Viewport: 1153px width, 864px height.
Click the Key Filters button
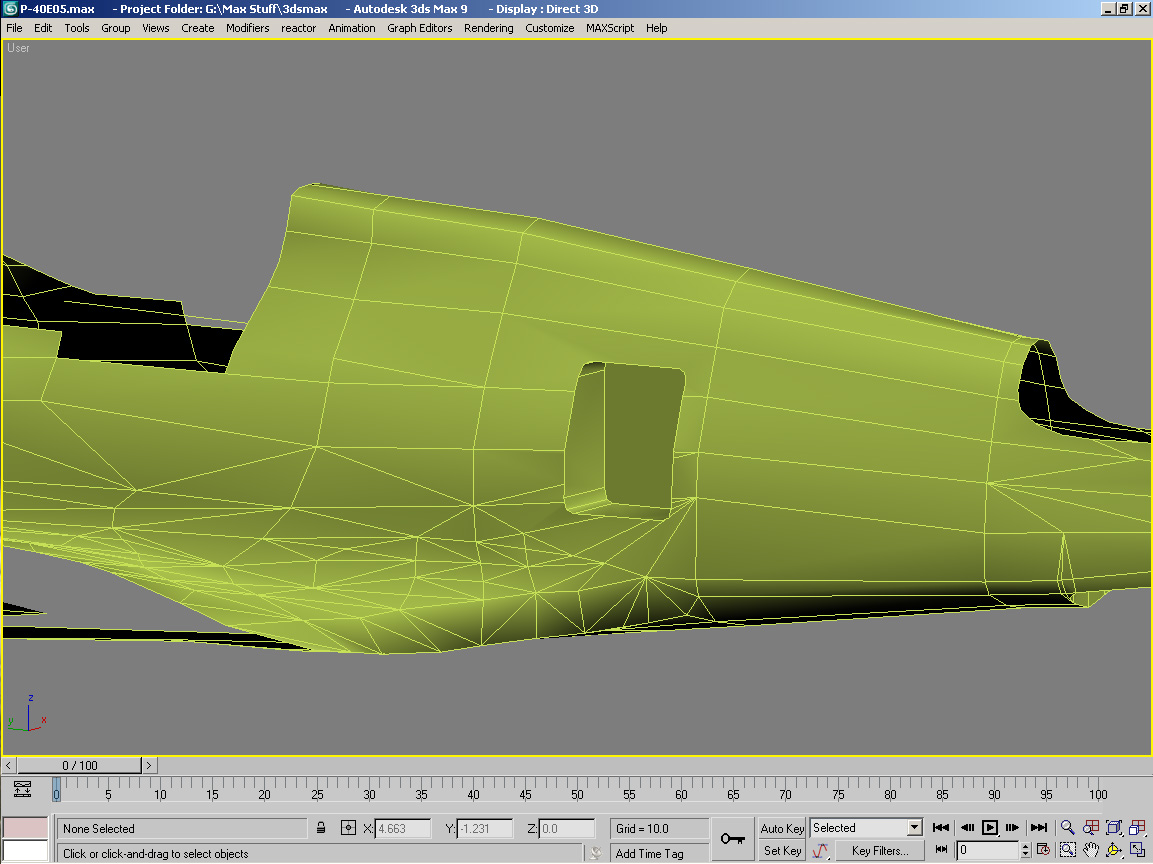[879, 851]
